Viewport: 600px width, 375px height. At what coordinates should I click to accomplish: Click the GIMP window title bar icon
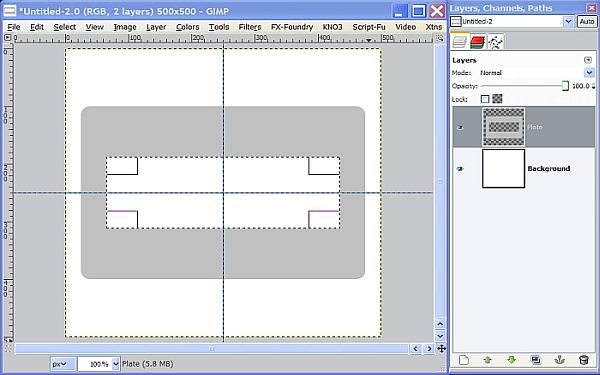coord(9,11)
